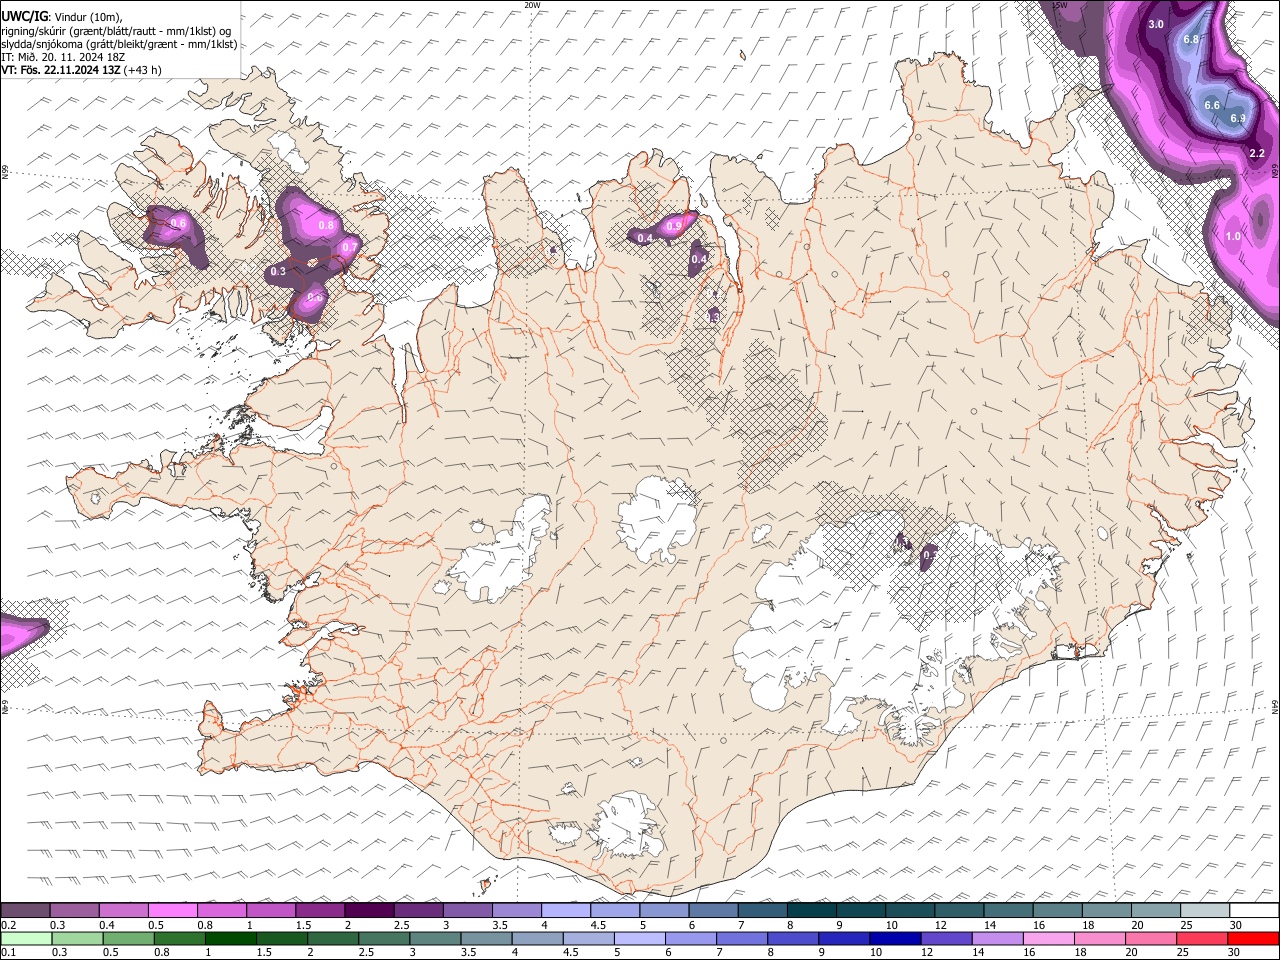Pick the light periwinkle 5 swatch in bottom legend row
Screen dimensions: 1280x960
click(x=639, y=939)
